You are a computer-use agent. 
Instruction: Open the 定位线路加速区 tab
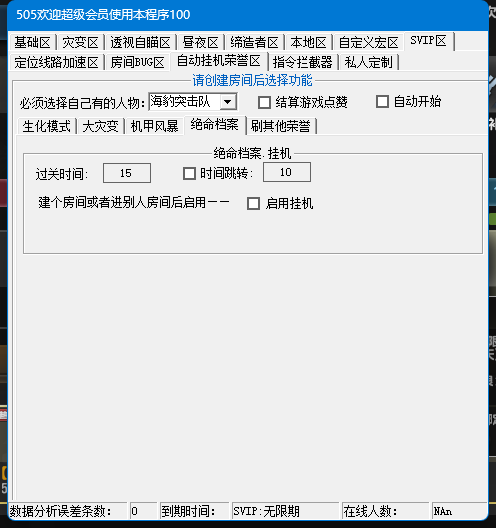pyautogui.click(x=56, y=62)
